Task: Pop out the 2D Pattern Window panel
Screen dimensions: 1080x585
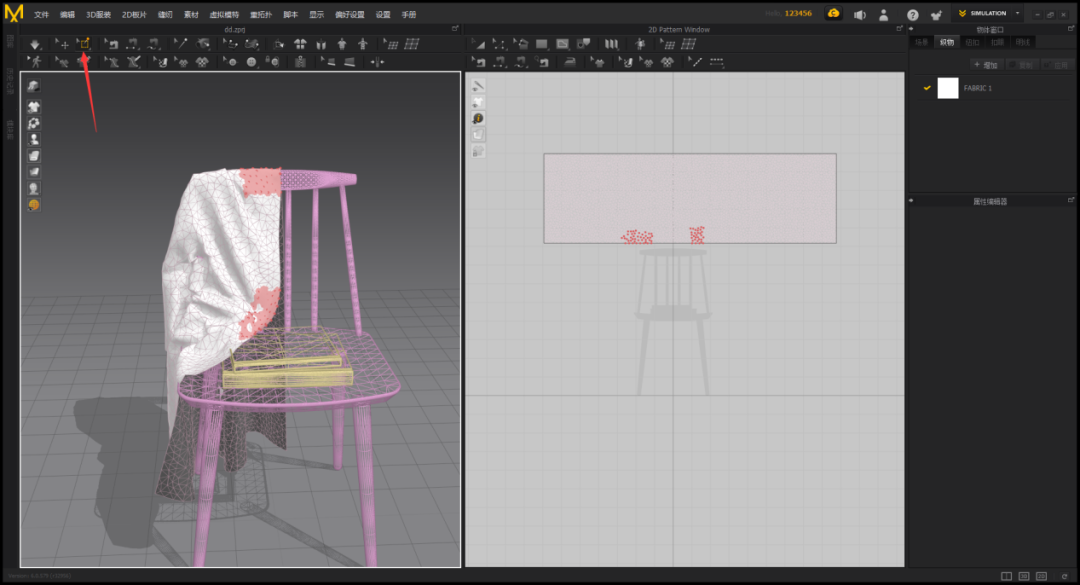Action: [x=899, y=29]
